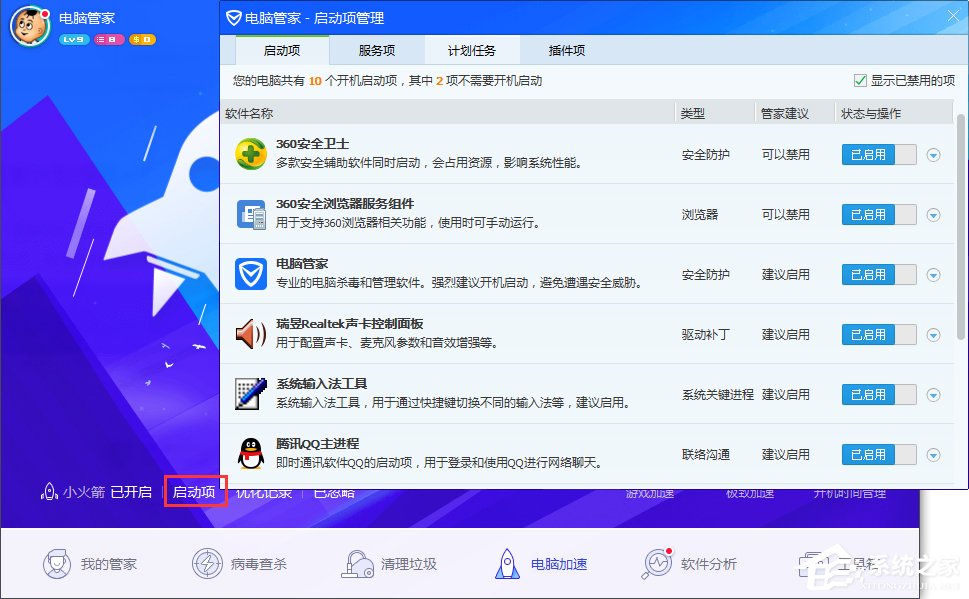Open dropdown arrow for 腾讯QQ主进程
This screenshot has height=599, width=969.
point(934,454)
